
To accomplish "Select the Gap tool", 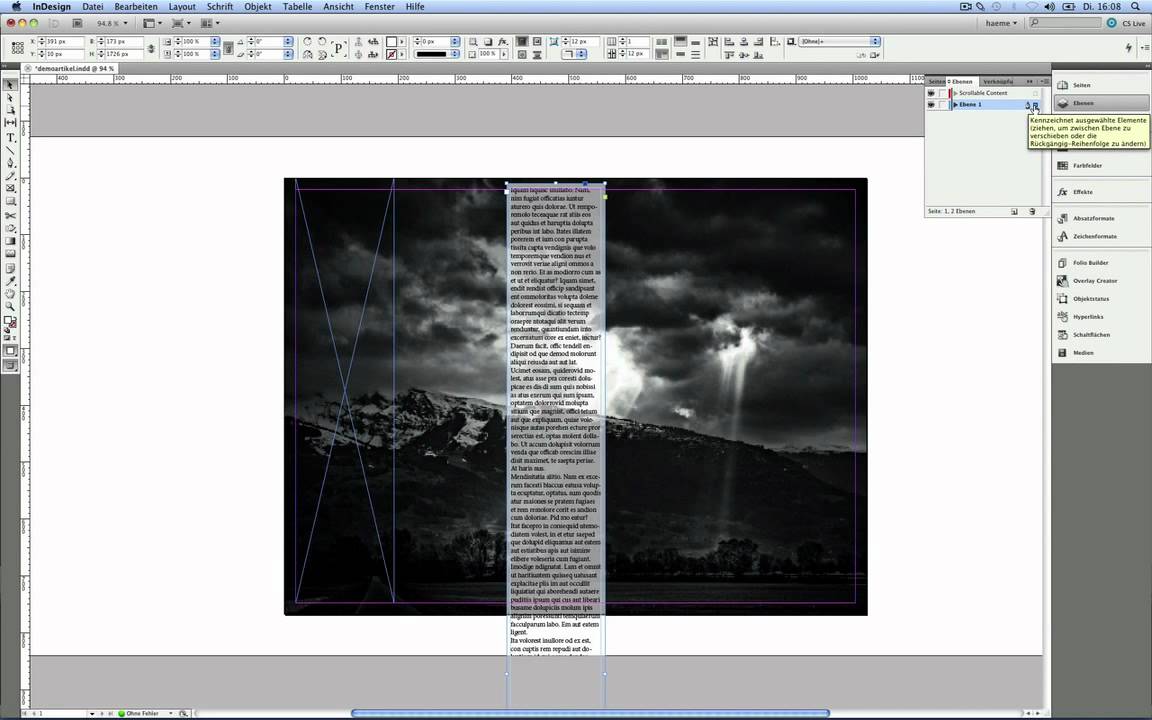I will (x=10, y=123).
